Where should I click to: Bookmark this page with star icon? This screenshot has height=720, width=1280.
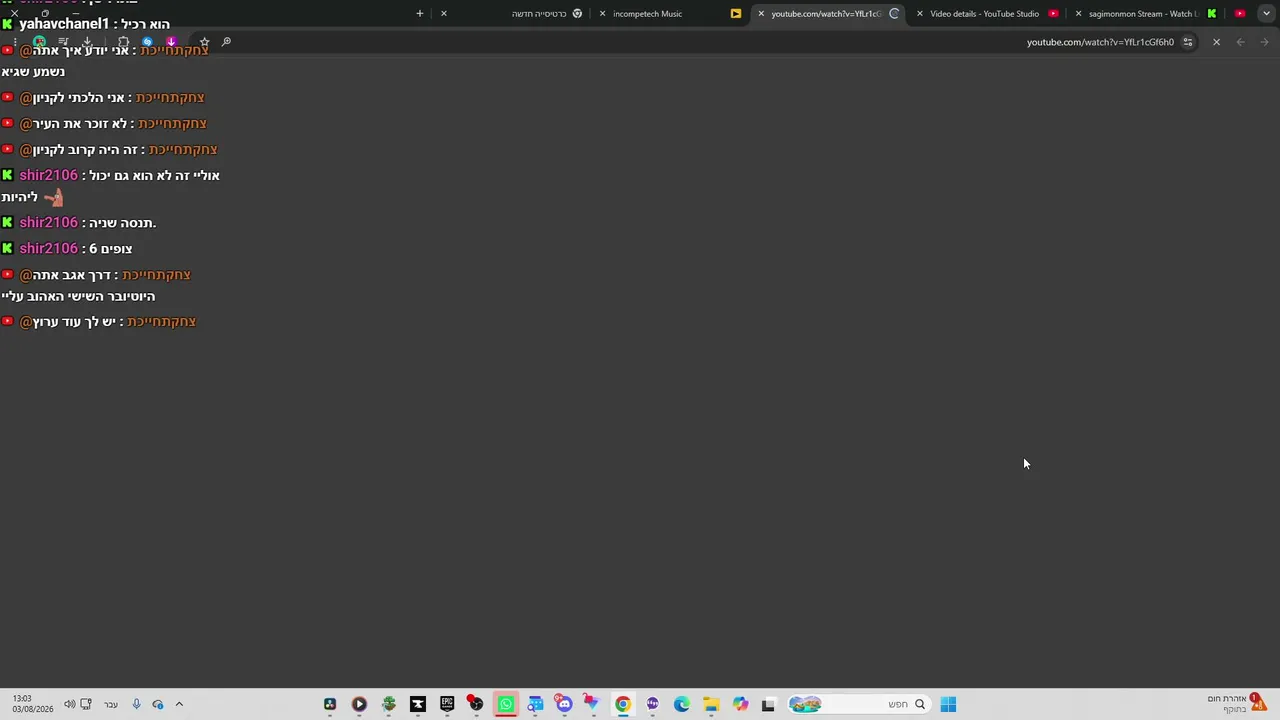pos(204,42)
